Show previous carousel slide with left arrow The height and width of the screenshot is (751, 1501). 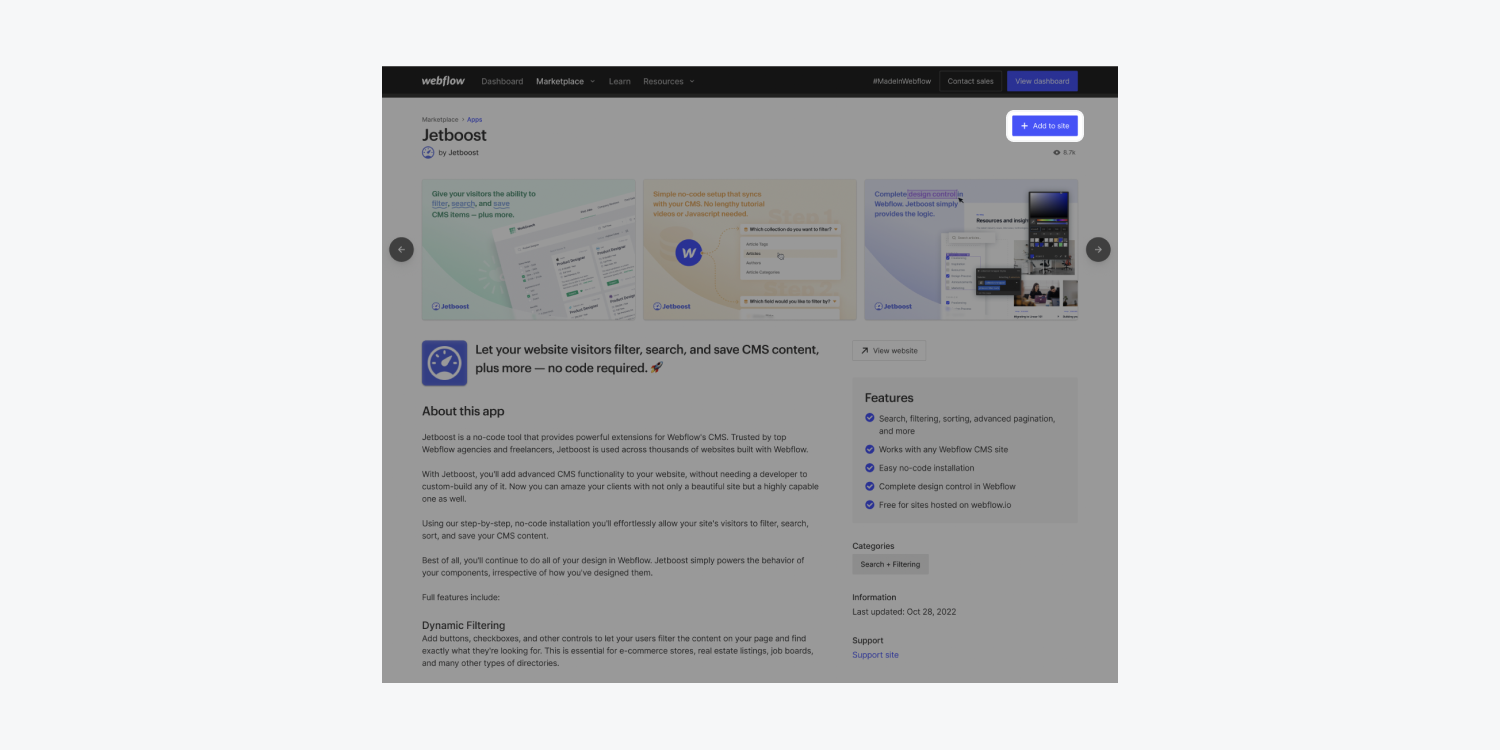[x=401, y=249]
